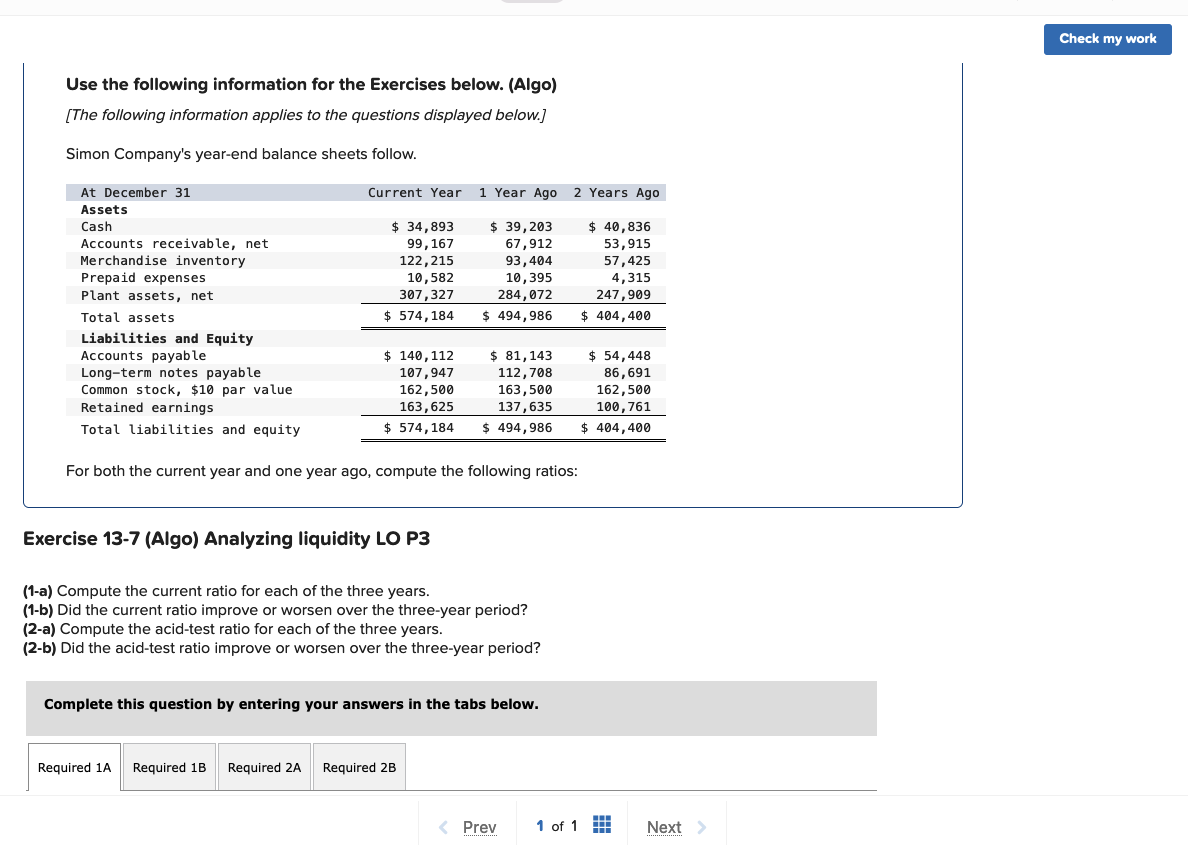Viewport: 1188px width, 845px height.
Task: Open the question map grid icon
Action: click(x=601, y=823)
